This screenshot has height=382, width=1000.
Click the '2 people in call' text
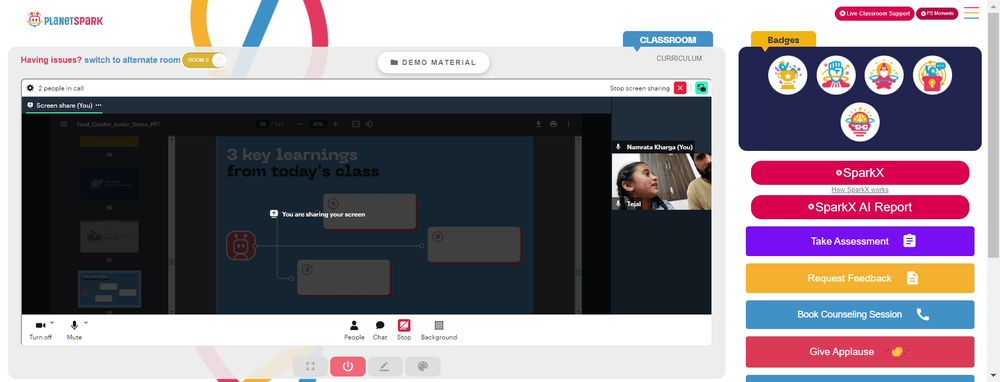(61, 88)
